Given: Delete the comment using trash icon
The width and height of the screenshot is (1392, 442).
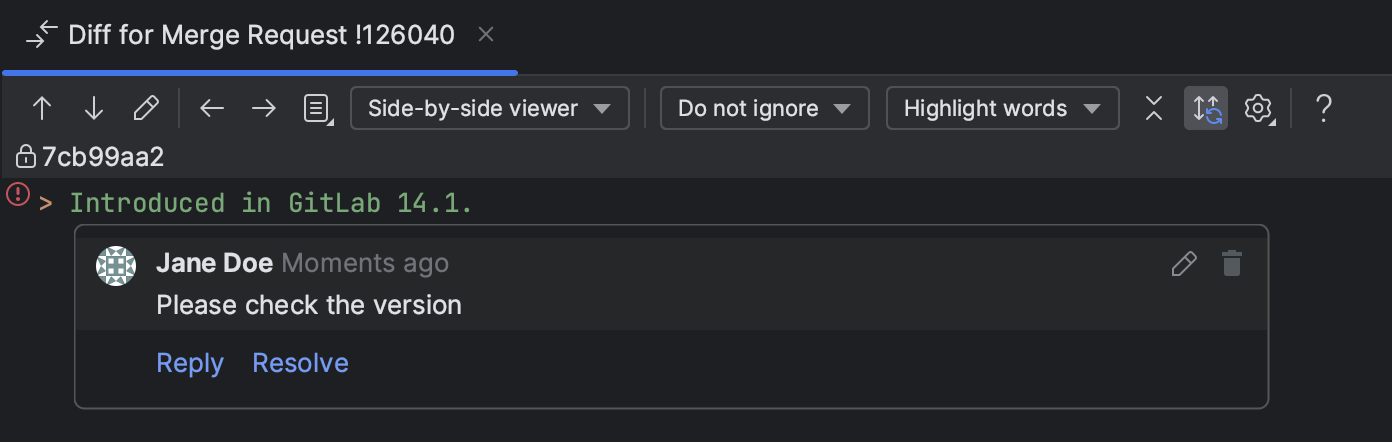Looking at the screenshot, I should 1232,264.
